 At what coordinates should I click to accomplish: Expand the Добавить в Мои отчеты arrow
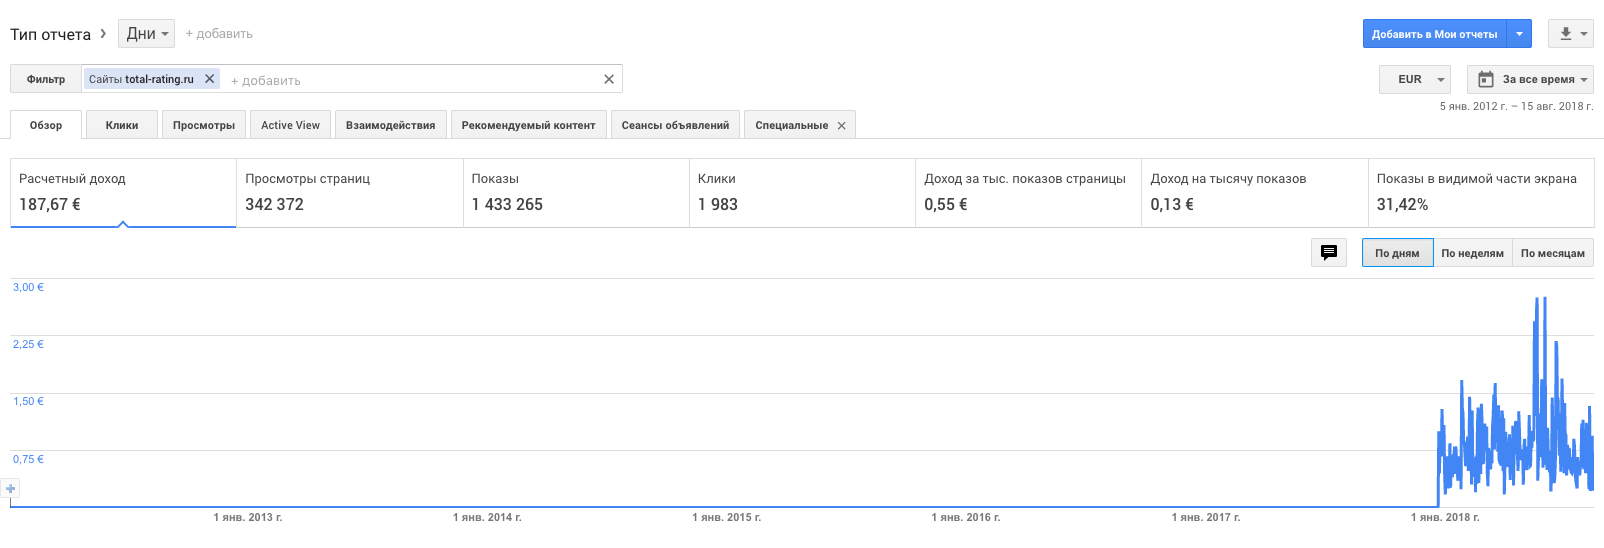click(x=1519, y=34)
